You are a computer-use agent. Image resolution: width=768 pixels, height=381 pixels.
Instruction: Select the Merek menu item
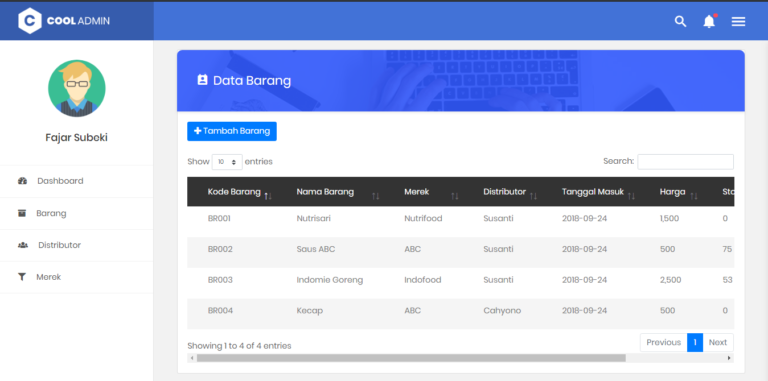pyautogui.click(x=76, y=277)
